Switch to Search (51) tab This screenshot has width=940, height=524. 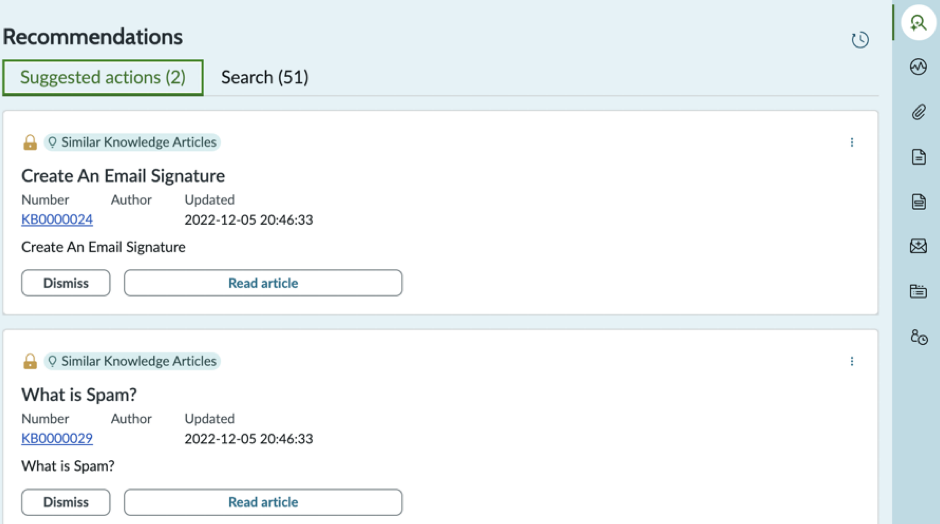264,77
